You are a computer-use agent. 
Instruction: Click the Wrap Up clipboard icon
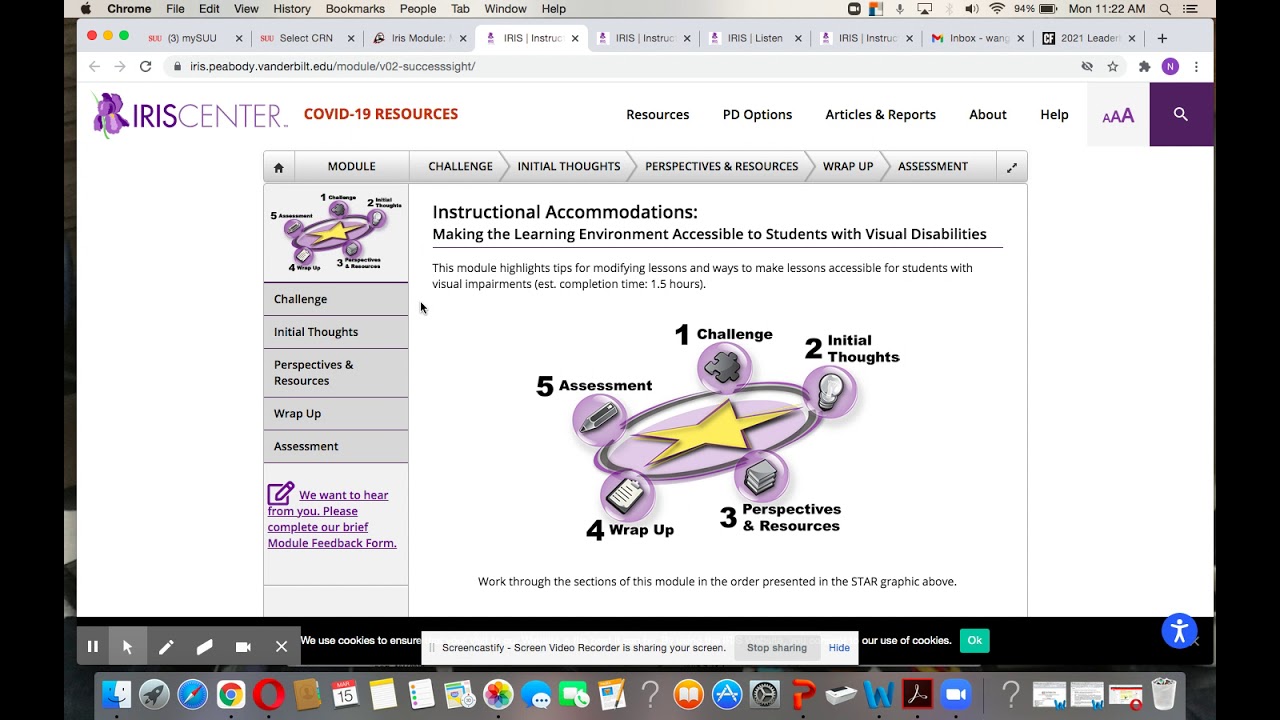tap(627, 494)
